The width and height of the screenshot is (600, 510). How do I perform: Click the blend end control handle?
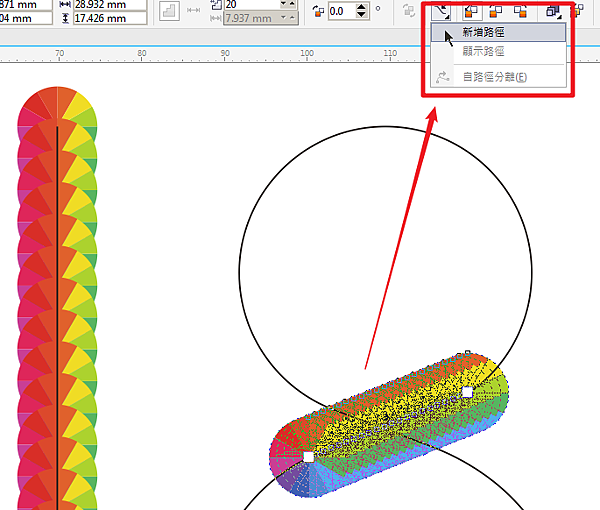click(x=467, y=392)
